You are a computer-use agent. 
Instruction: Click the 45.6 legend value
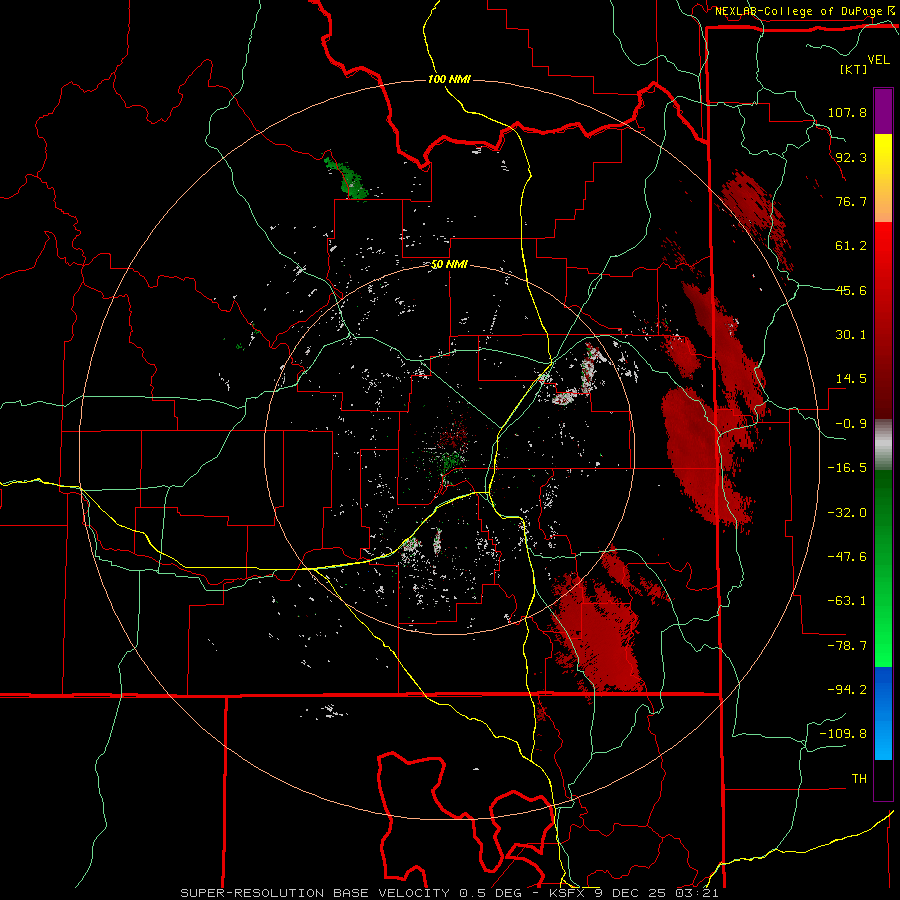[851, 290]
